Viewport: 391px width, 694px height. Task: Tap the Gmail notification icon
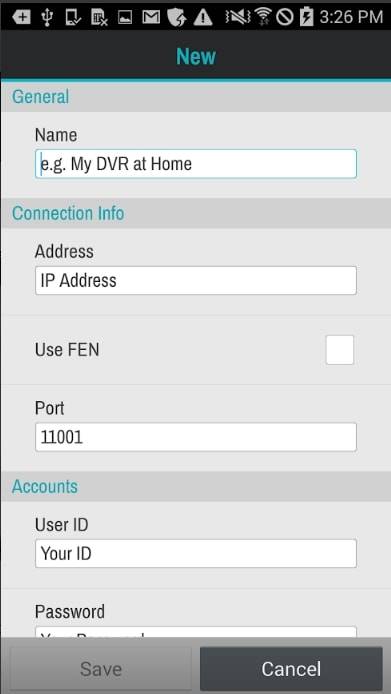151,17
